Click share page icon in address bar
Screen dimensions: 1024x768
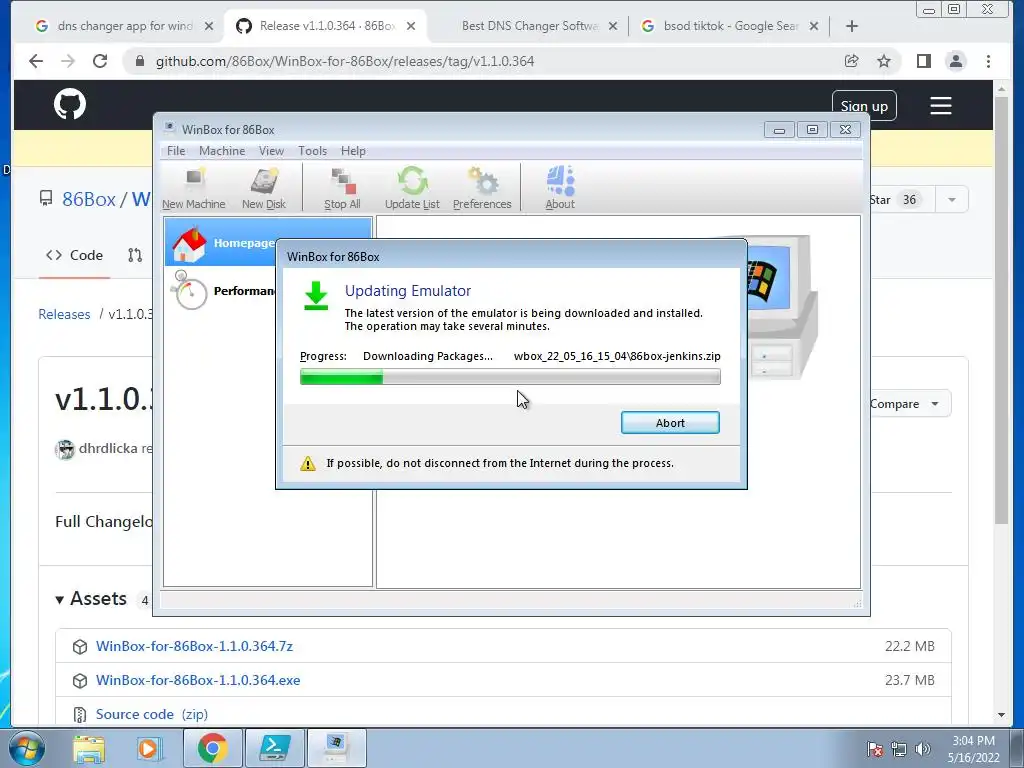(851, 61)
